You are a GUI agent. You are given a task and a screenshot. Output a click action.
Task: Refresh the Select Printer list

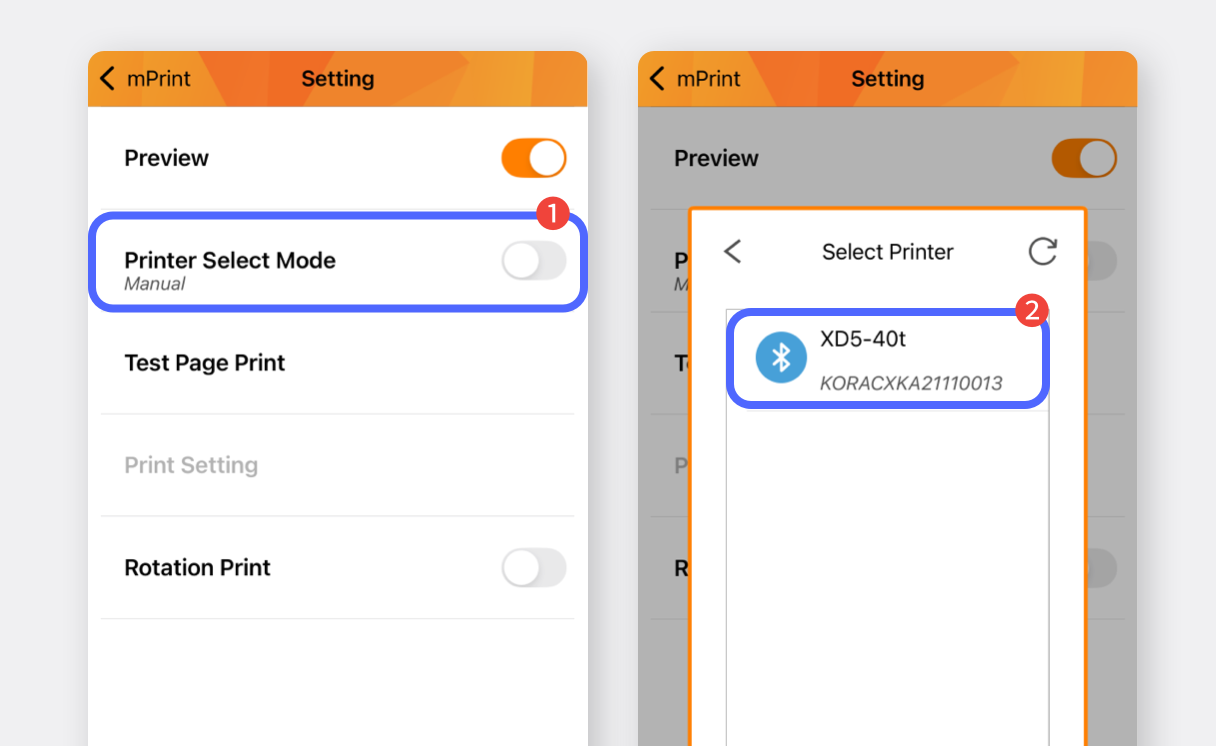click(x=1042, y=252)
